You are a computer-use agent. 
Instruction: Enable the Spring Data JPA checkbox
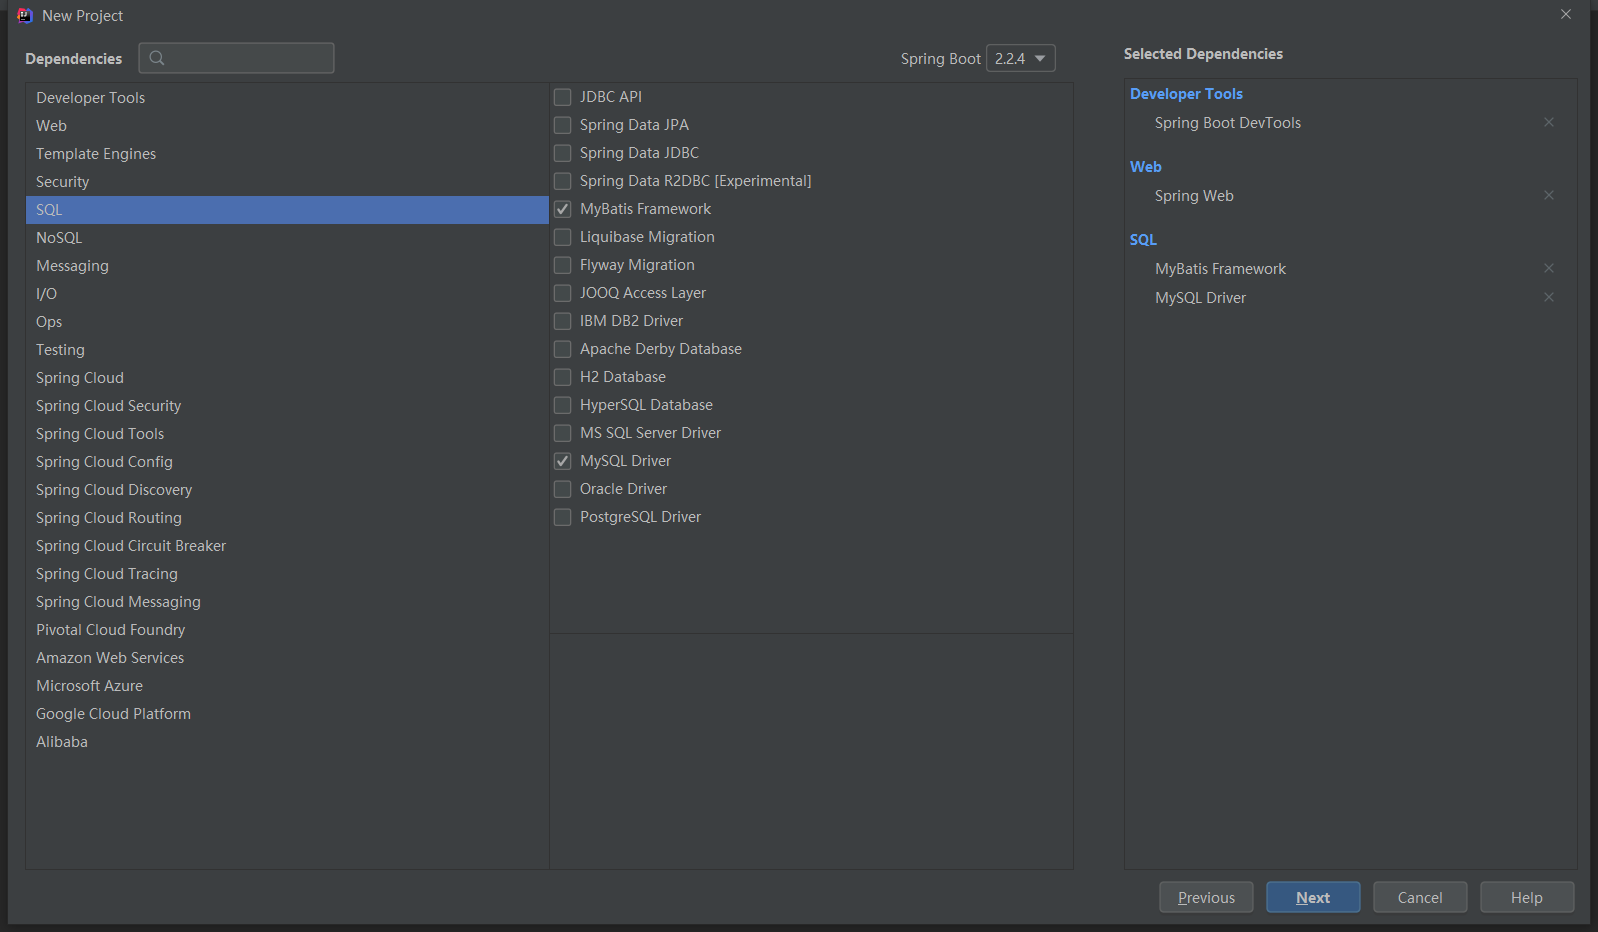(563, 125)
